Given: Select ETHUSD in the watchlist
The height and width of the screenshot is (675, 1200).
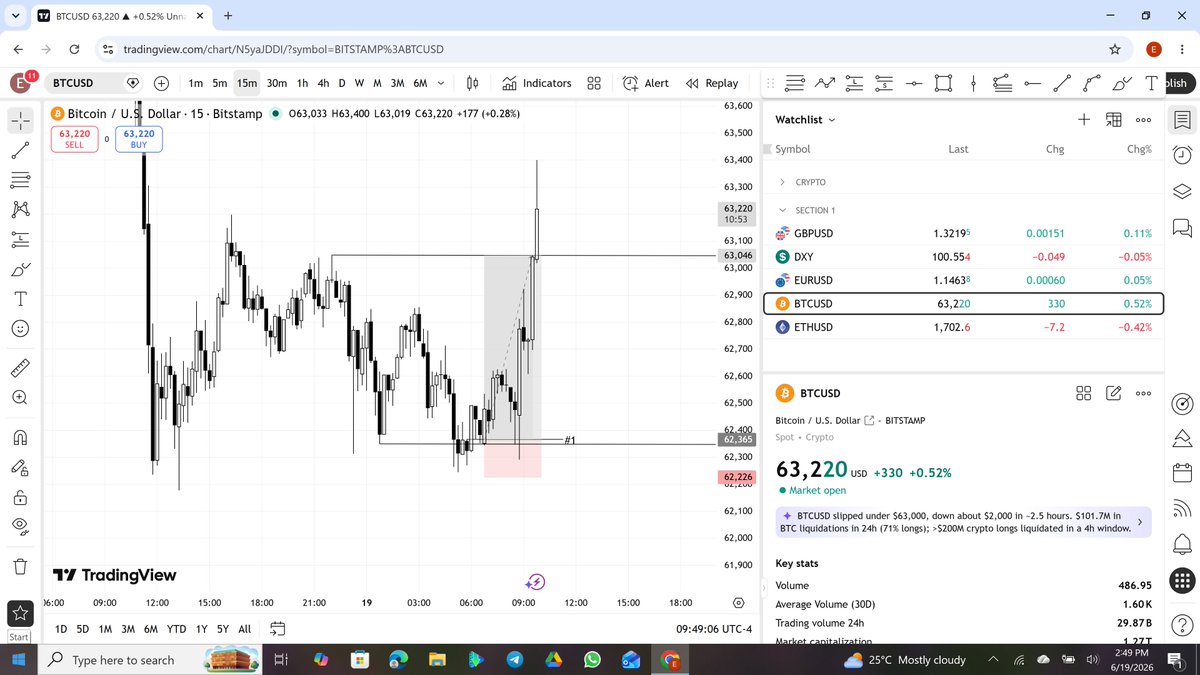Looking at the screenshot, I should click(x=963, y=327).
